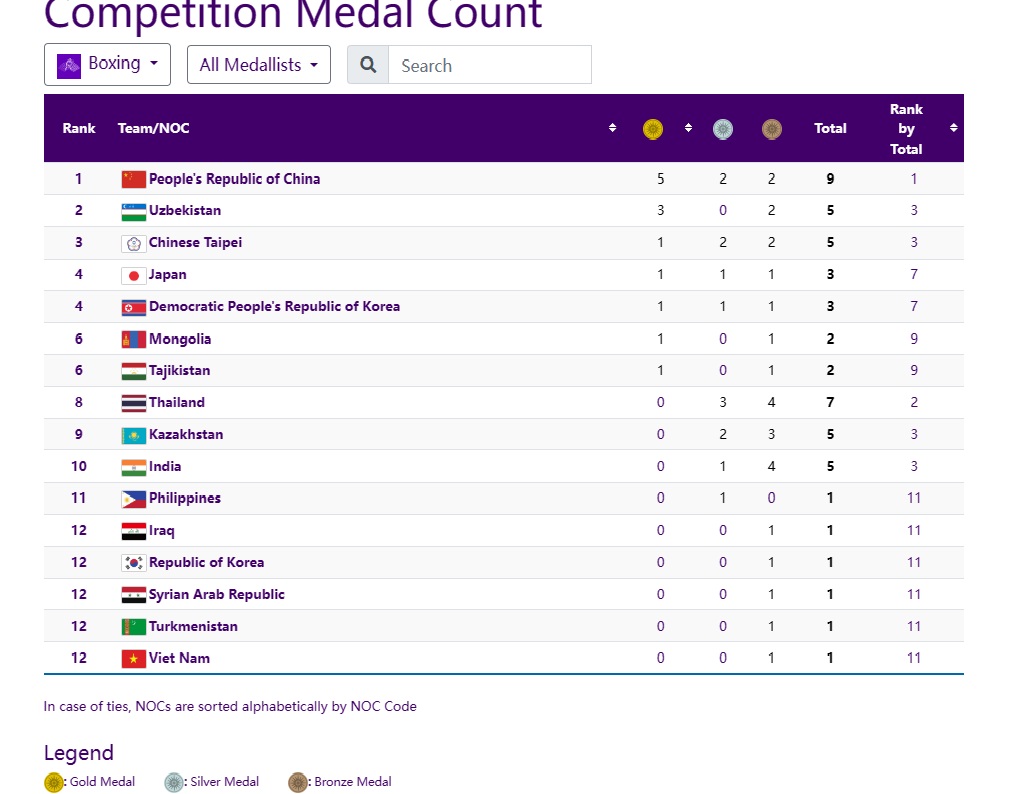1013x794 pixels.
Task: Click the Total column header
Action: [830, 128]
